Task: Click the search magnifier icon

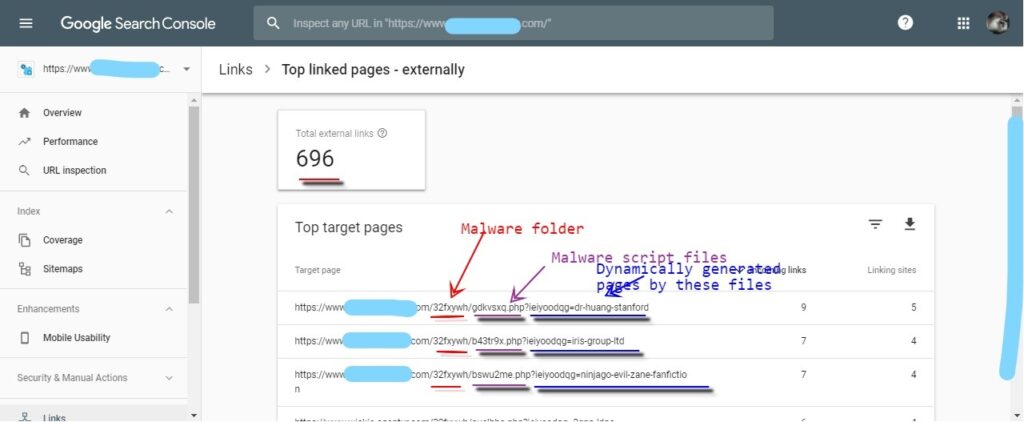Action: (x=273, y=23)
